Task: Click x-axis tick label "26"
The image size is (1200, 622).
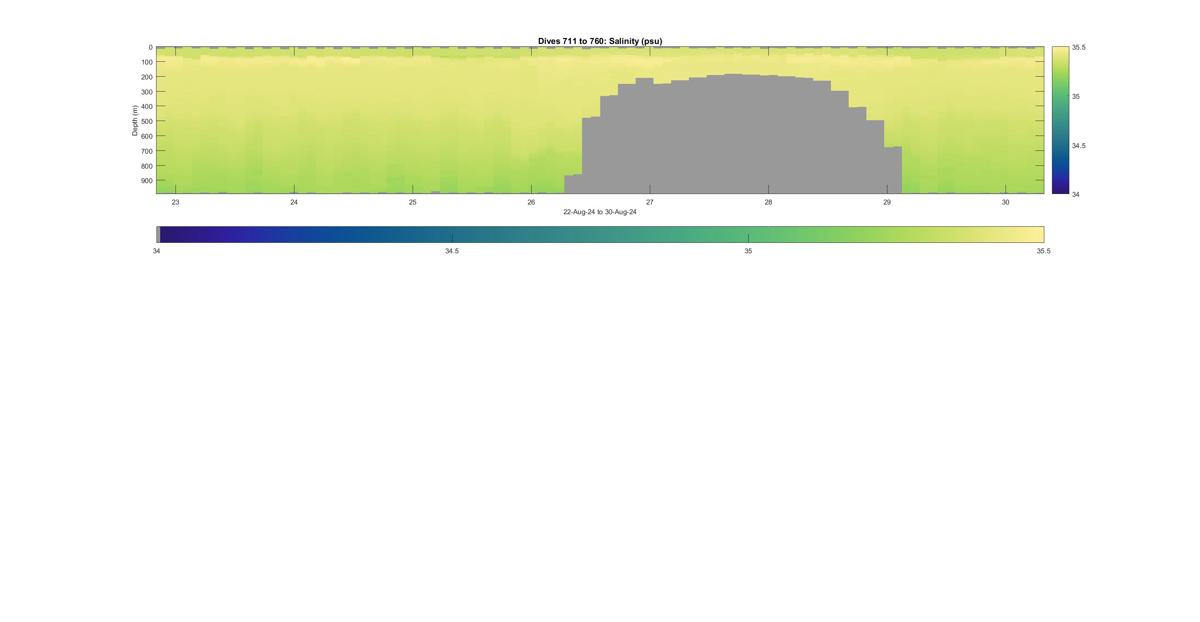Action: [531, 202]
